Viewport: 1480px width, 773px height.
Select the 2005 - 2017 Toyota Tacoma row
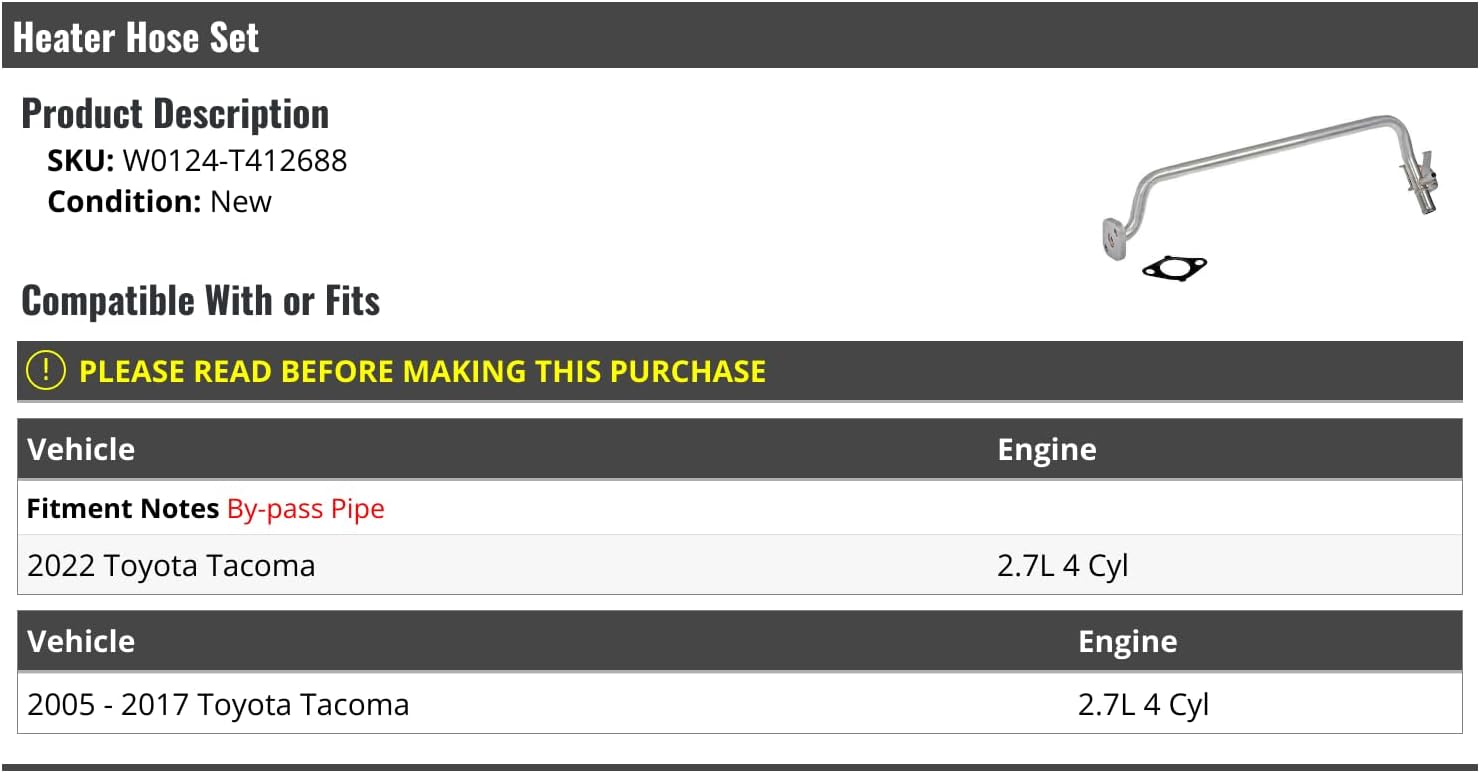click(218, 704)
